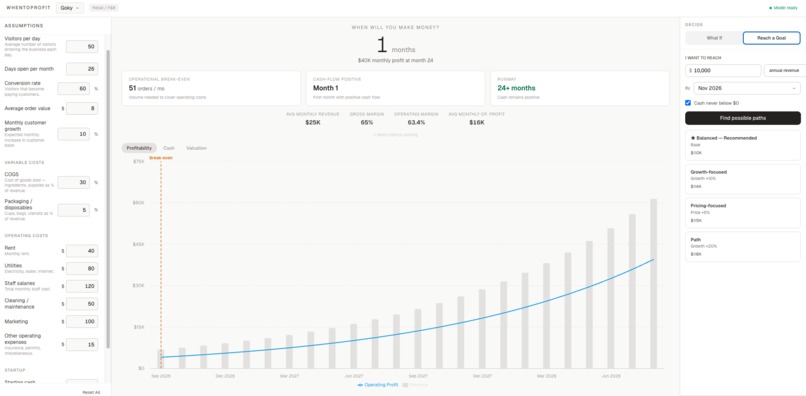
Task: Click the $25K avg monthly revenue value
Action: point(313,123)
